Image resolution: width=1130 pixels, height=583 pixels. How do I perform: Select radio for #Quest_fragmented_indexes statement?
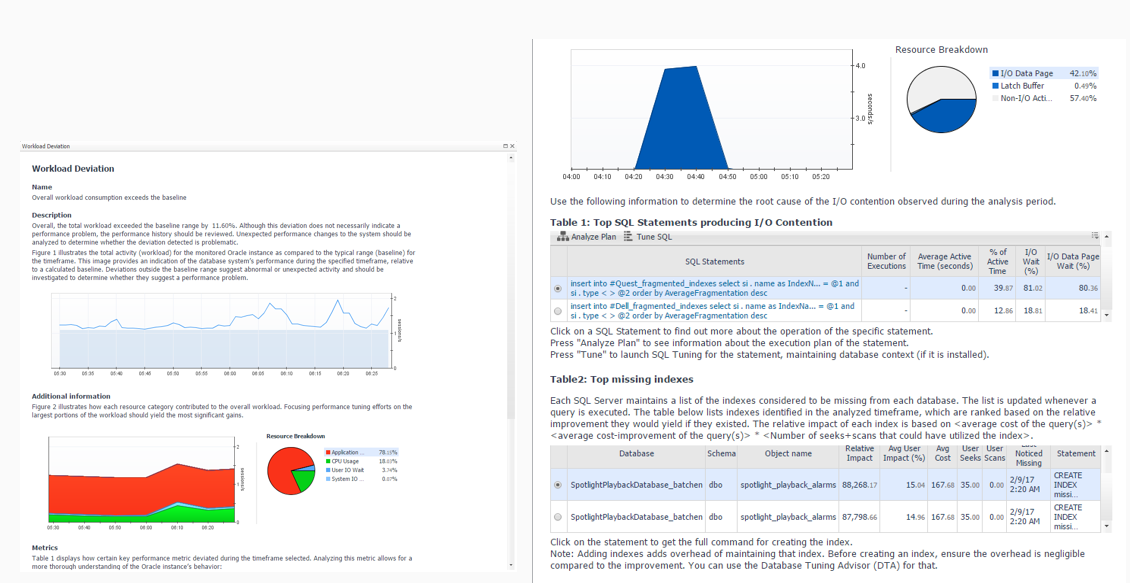[558, 289]
